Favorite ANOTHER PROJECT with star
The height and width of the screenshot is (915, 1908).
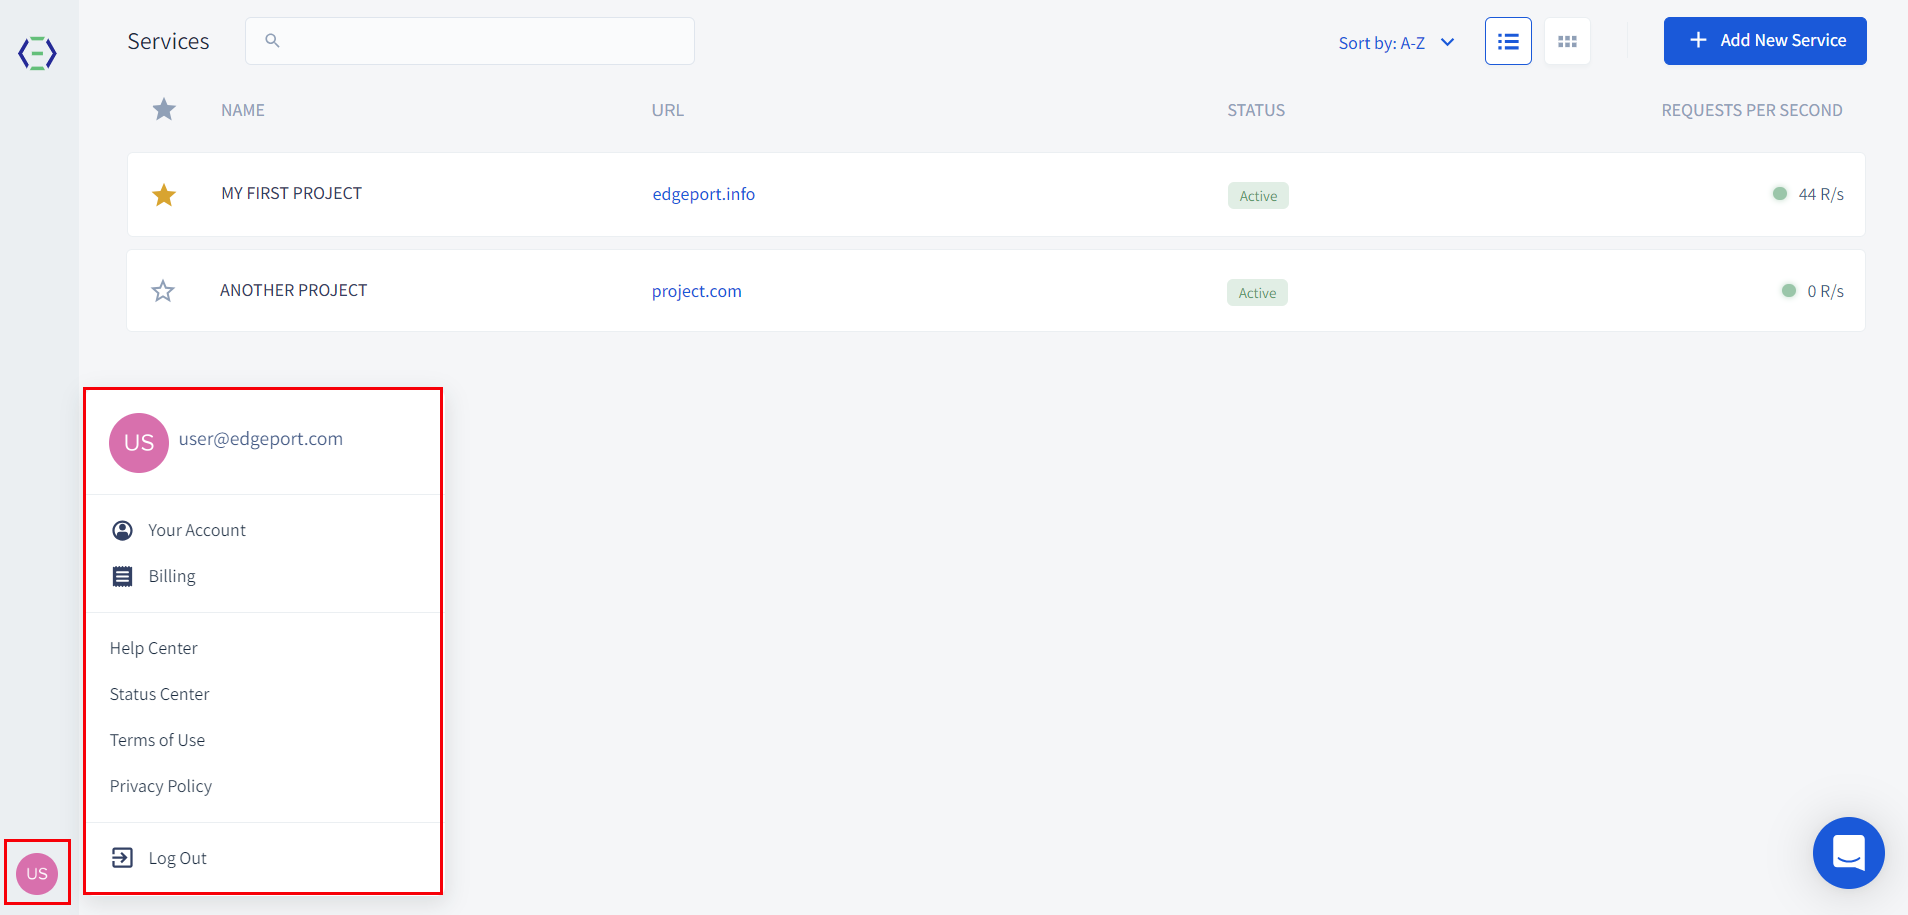(163, 291)
